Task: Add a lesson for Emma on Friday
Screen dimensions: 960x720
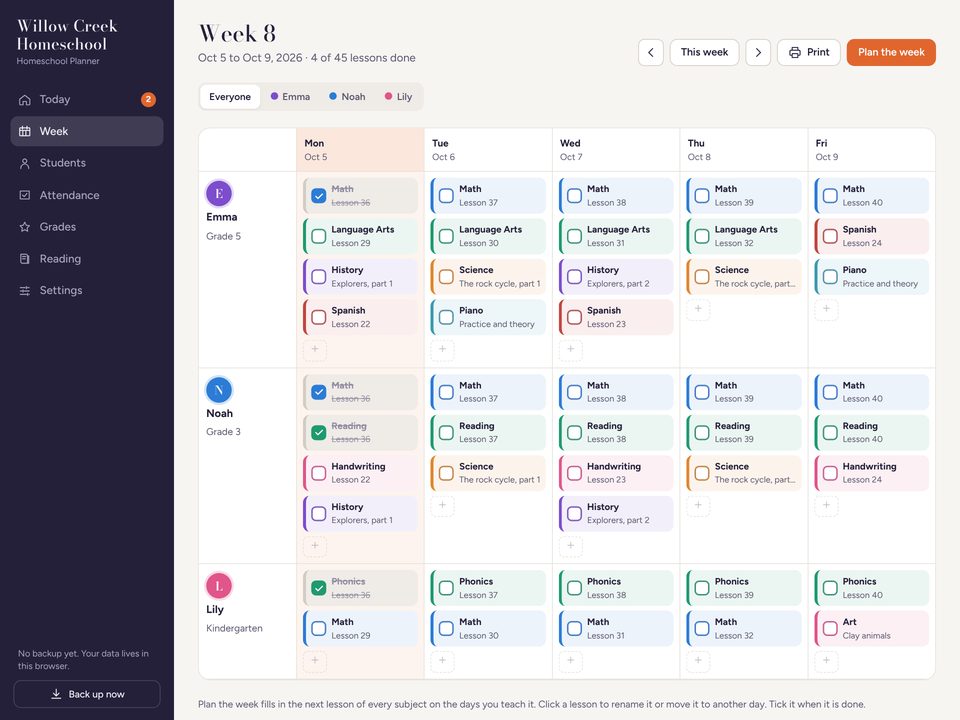Action: click(x=826, y=309)
